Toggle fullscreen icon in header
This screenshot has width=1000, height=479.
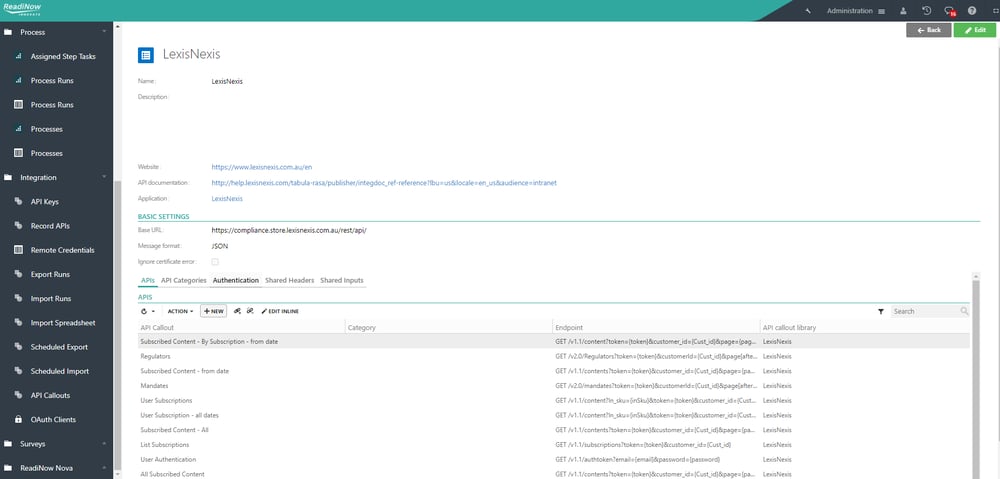(994, 11)
